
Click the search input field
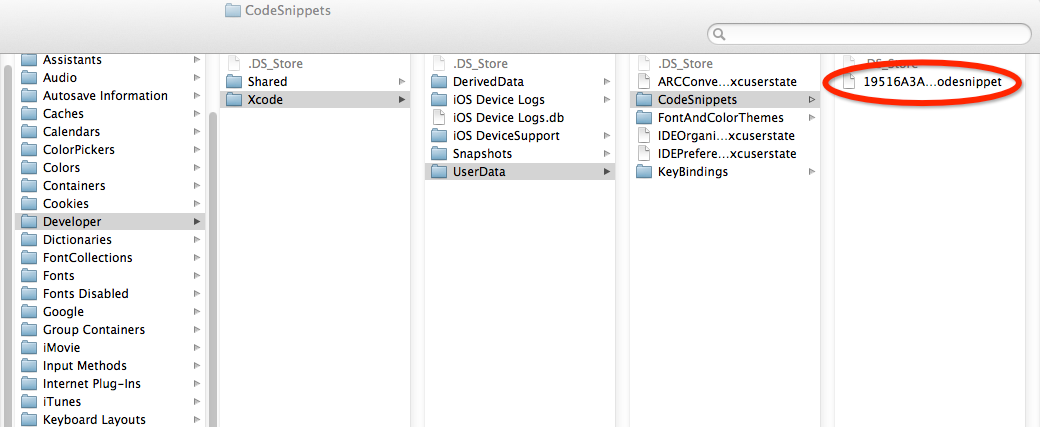click(870, 34)
